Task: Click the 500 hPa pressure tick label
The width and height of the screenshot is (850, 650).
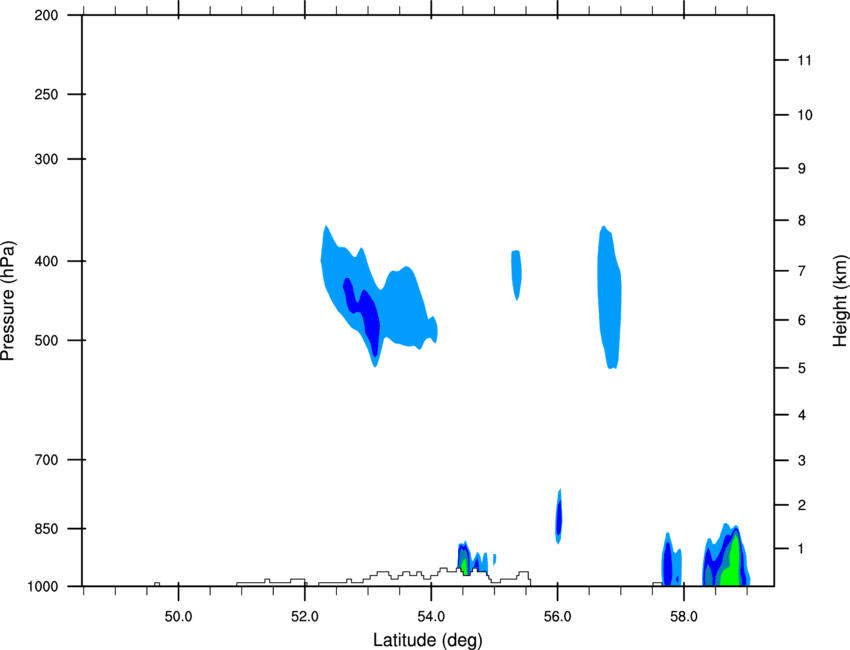Action: tap(46, 340)
